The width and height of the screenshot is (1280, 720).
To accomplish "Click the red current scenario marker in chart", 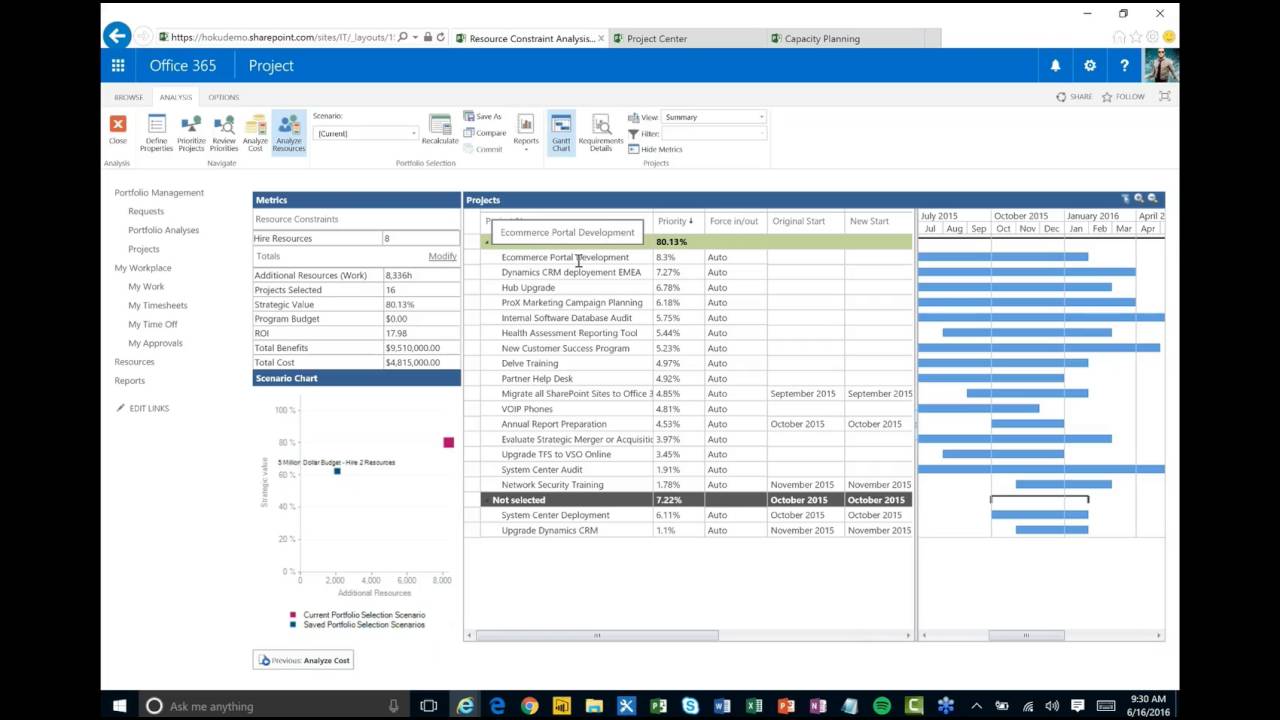I will tap(449, 442).
